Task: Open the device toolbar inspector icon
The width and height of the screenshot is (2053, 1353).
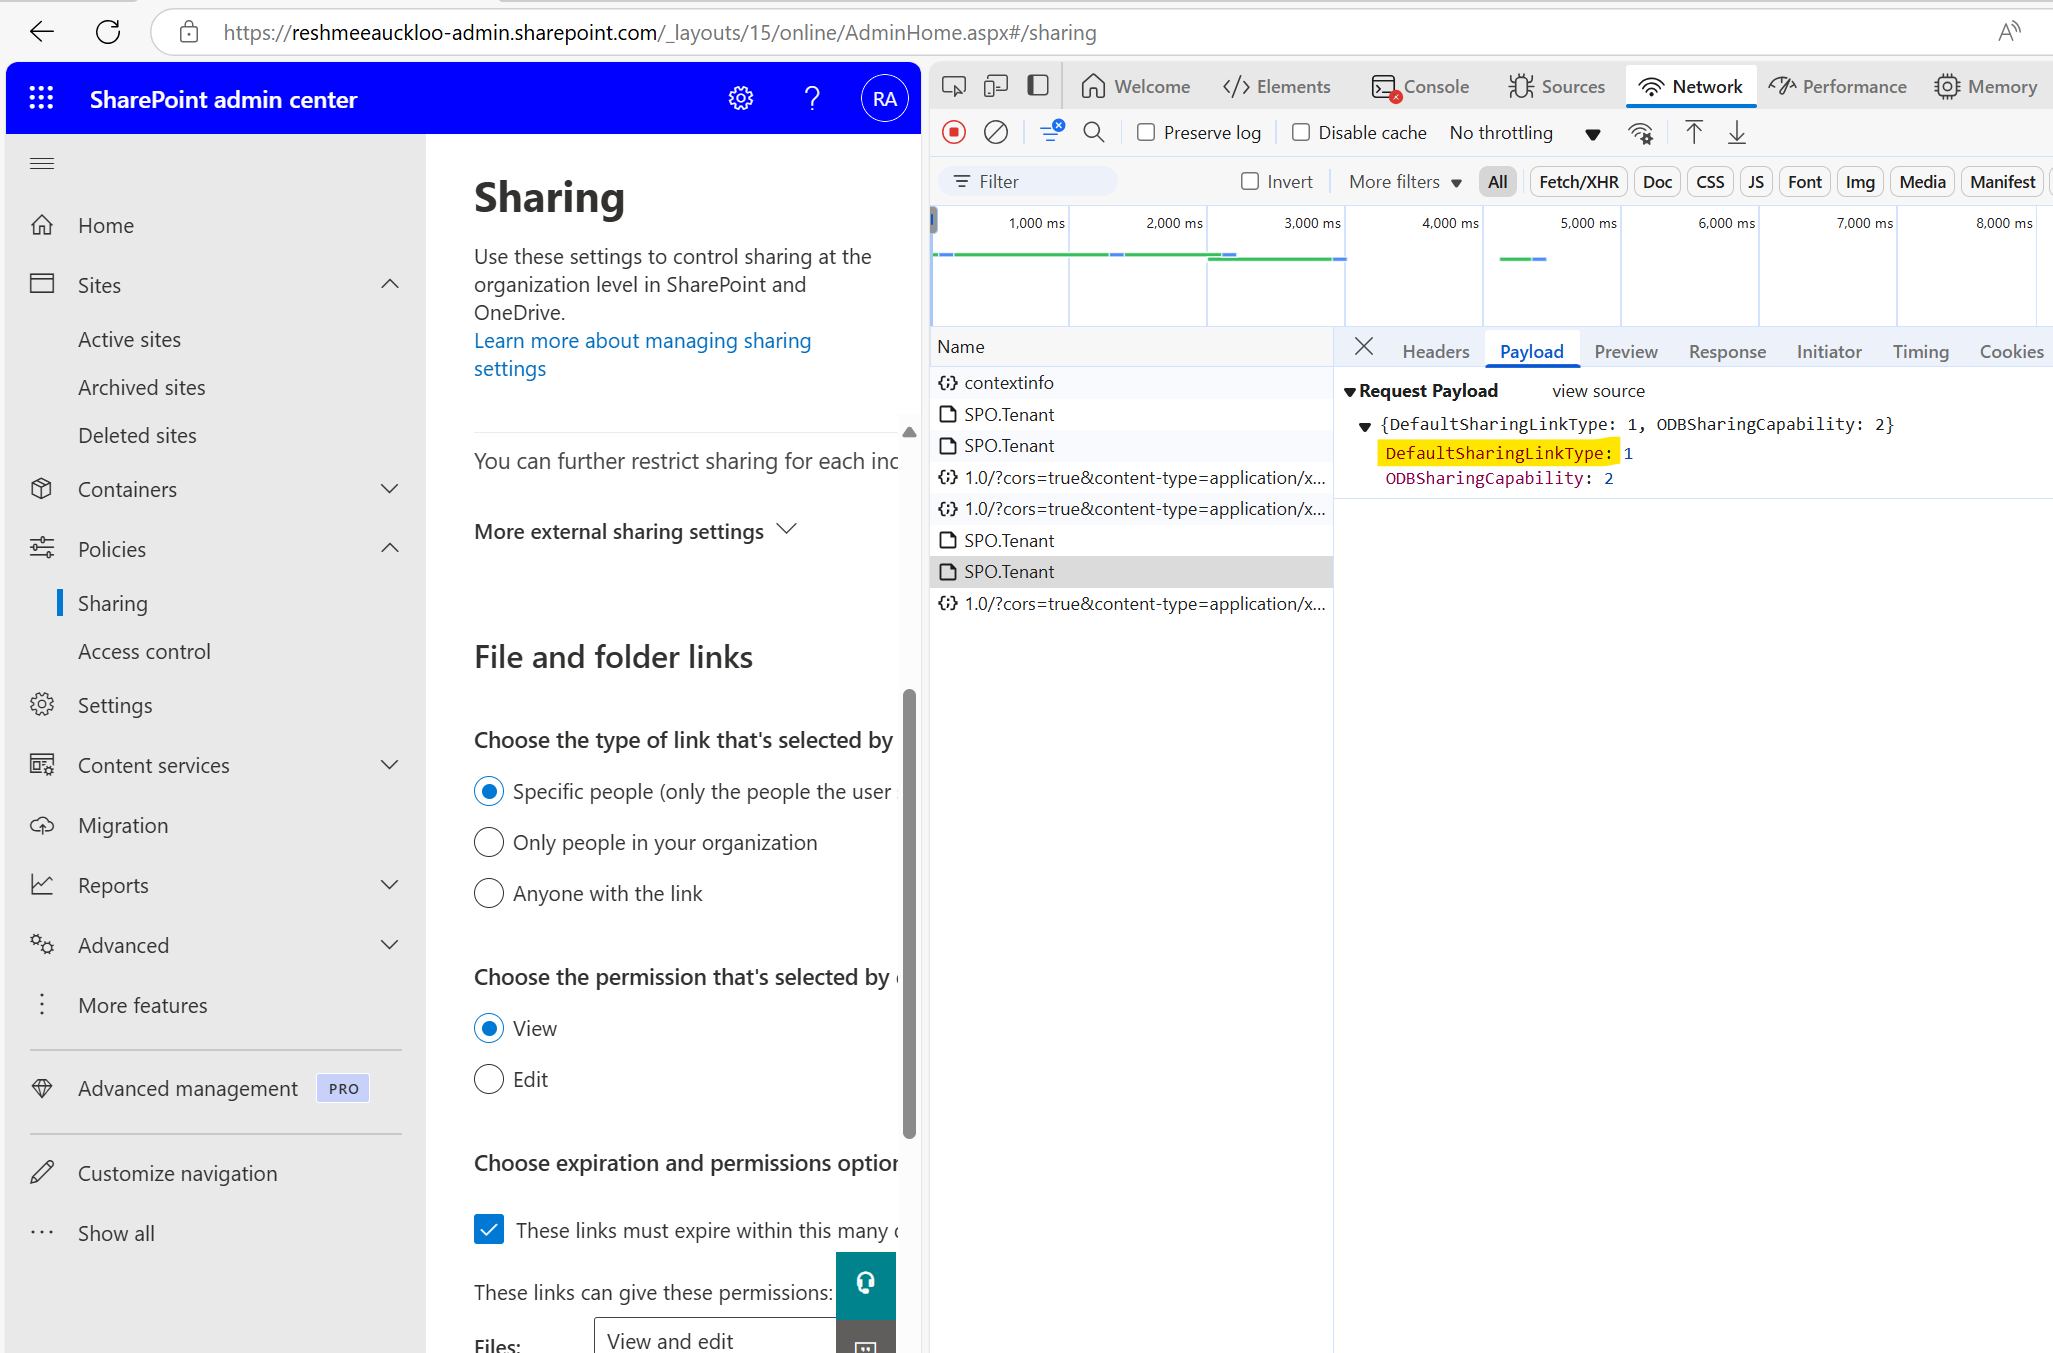Action: [x=995, y=86]
